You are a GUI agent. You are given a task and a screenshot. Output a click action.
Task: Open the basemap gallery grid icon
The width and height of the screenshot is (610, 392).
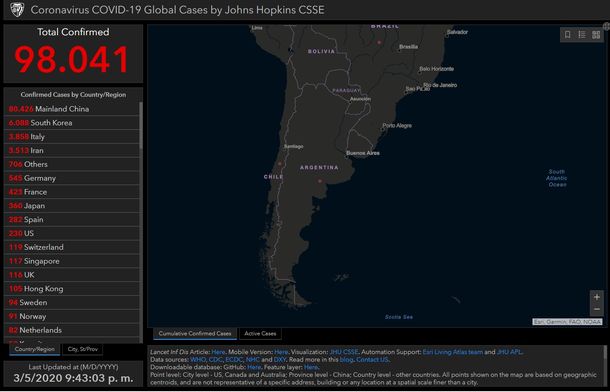(596, 35)
